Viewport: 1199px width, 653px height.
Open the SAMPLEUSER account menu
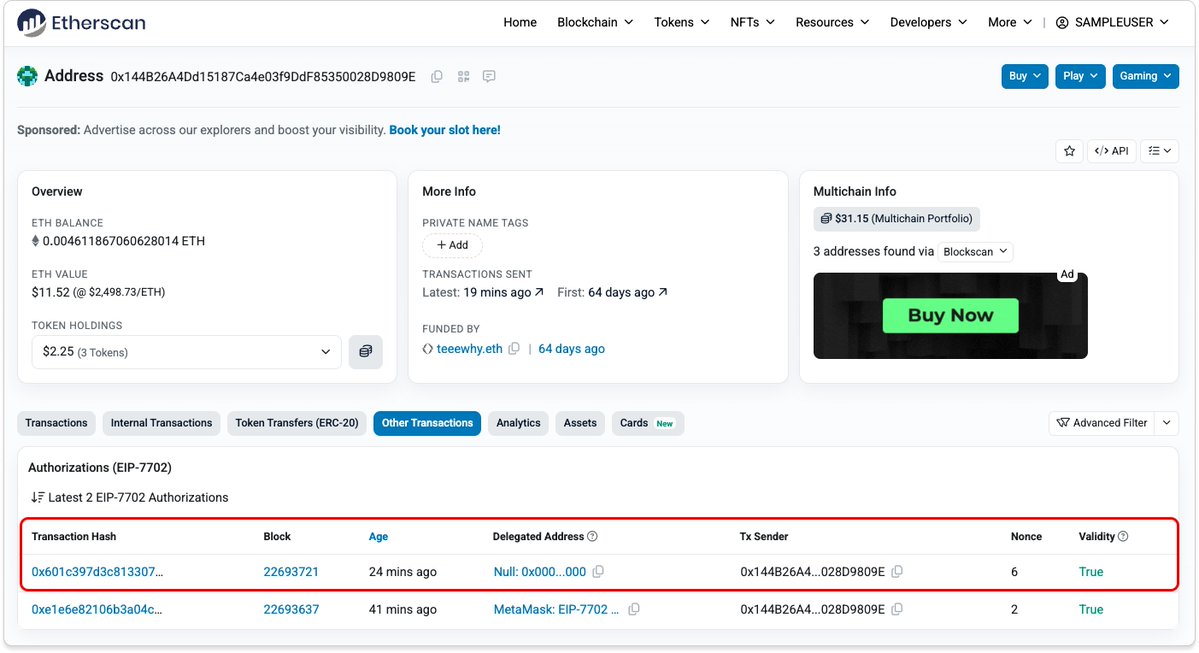[1113, 22]
